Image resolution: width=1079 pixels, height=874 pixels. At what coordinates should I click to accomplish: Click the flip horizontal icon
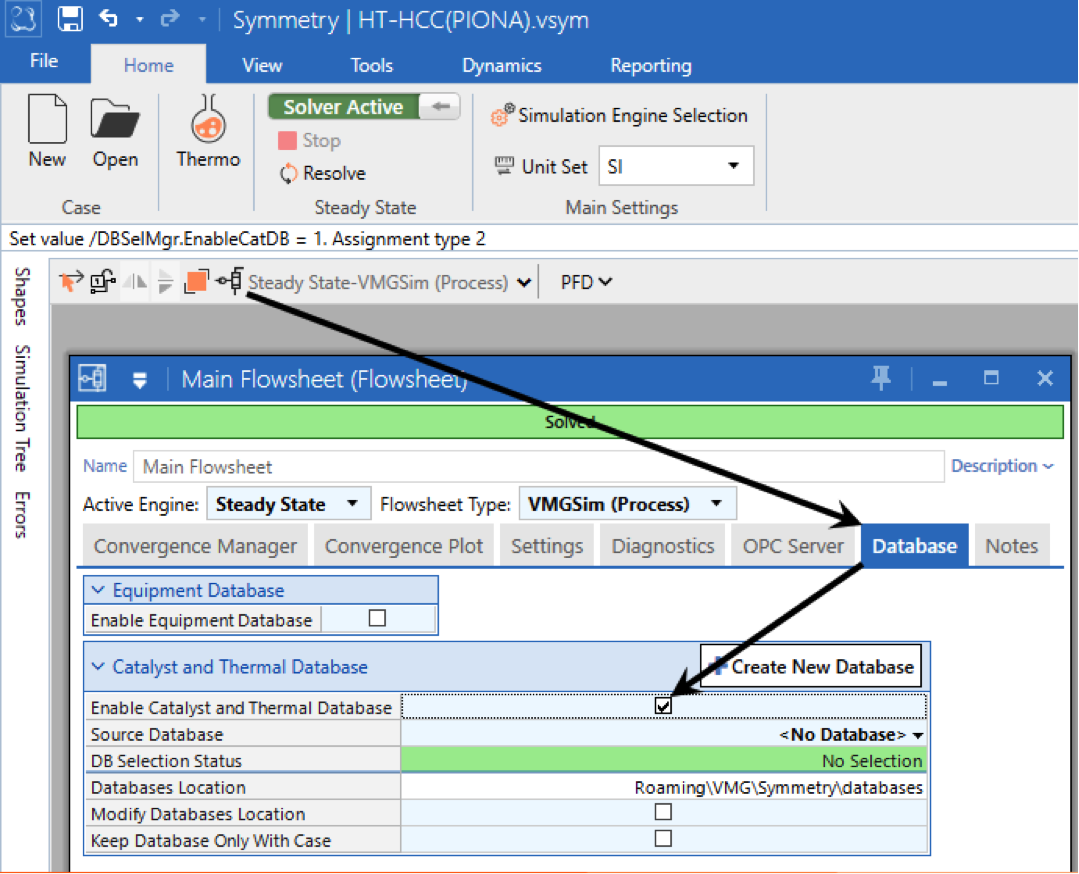pyautogui.click(x=135, y=281)
